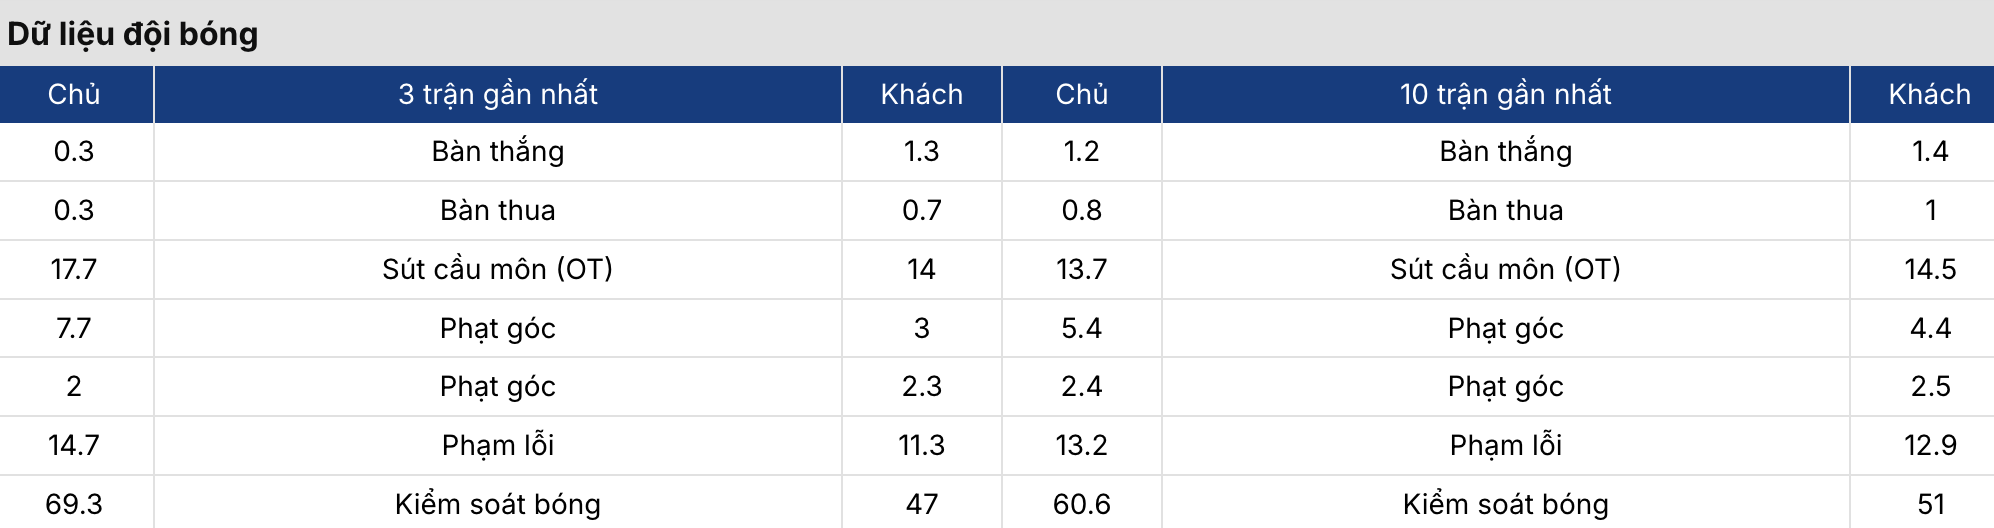This screenshot has width=1994, height=528.
Task: Click the 69.3 ball possession value
Action: point(74,504)
